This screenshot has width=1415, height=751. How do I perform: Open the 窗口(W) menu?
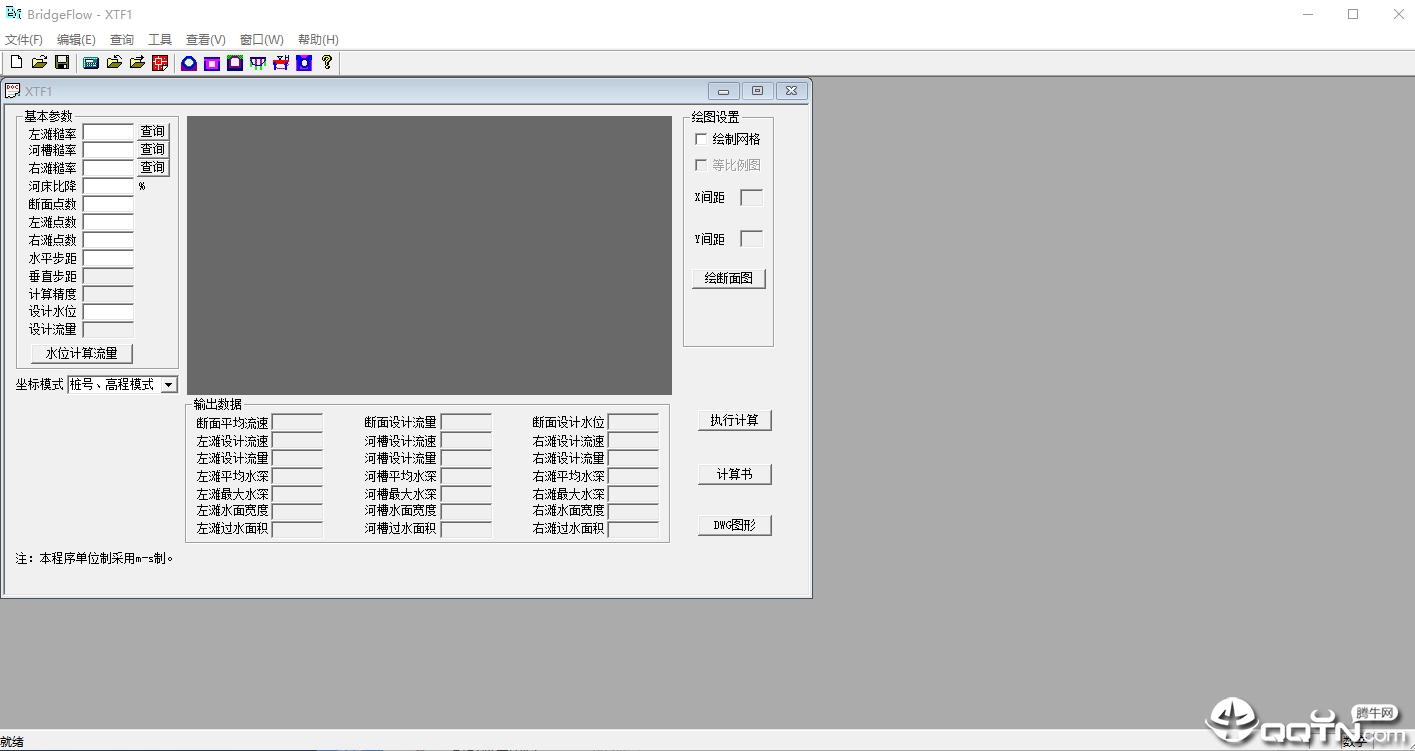262,40
